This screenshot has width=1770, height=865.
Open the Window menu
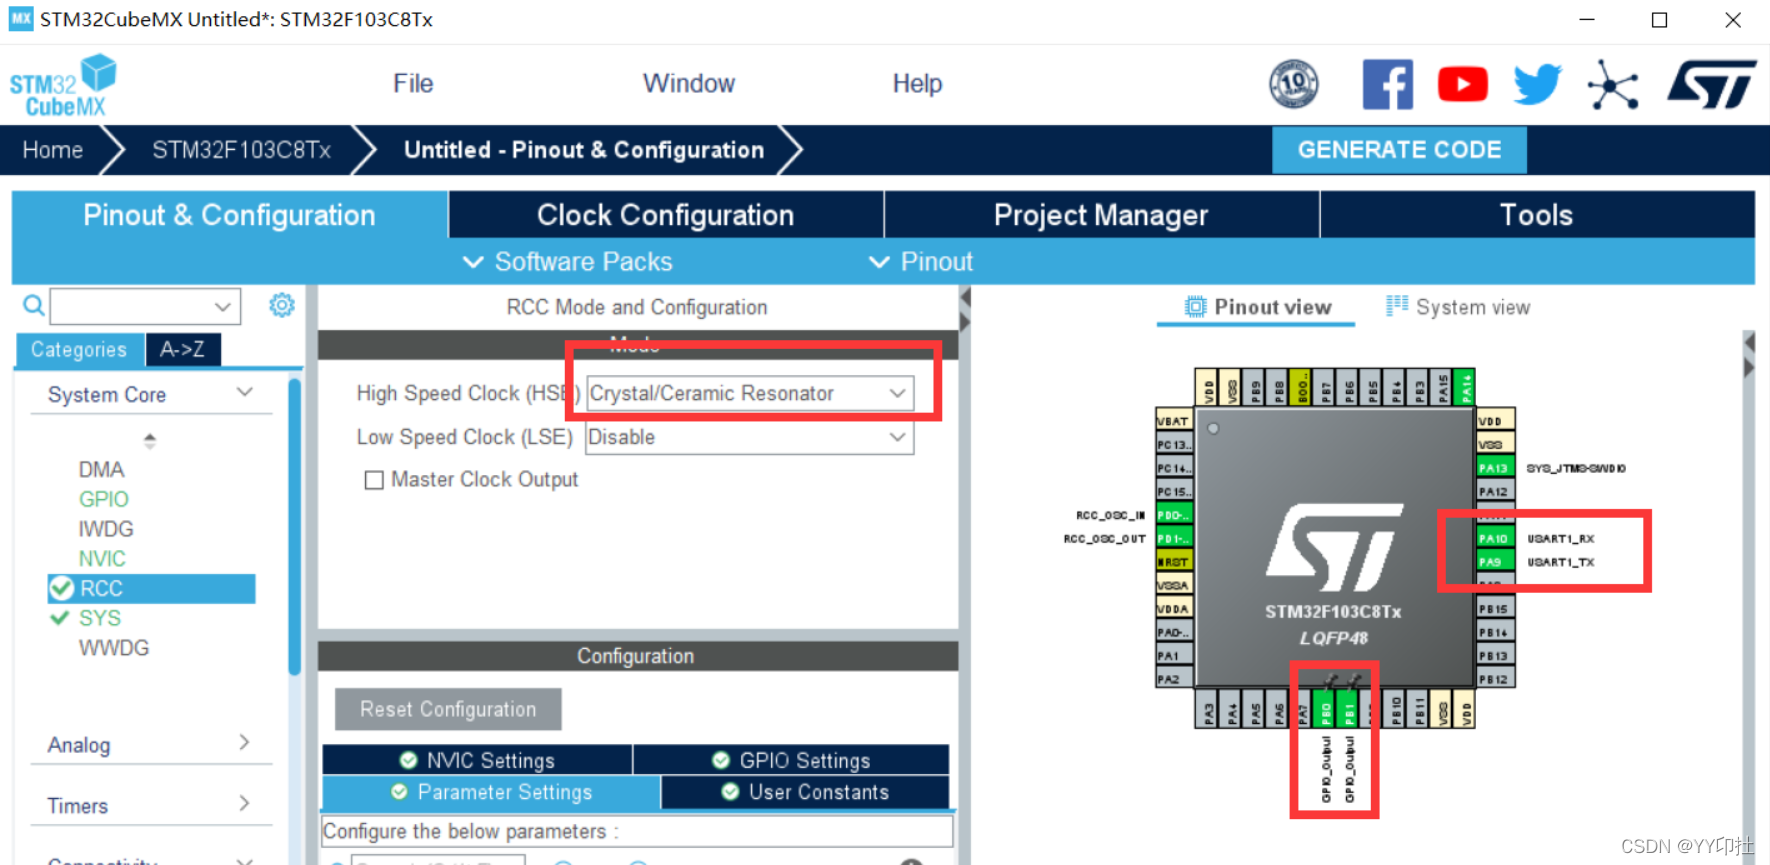[x=689, y=84]
